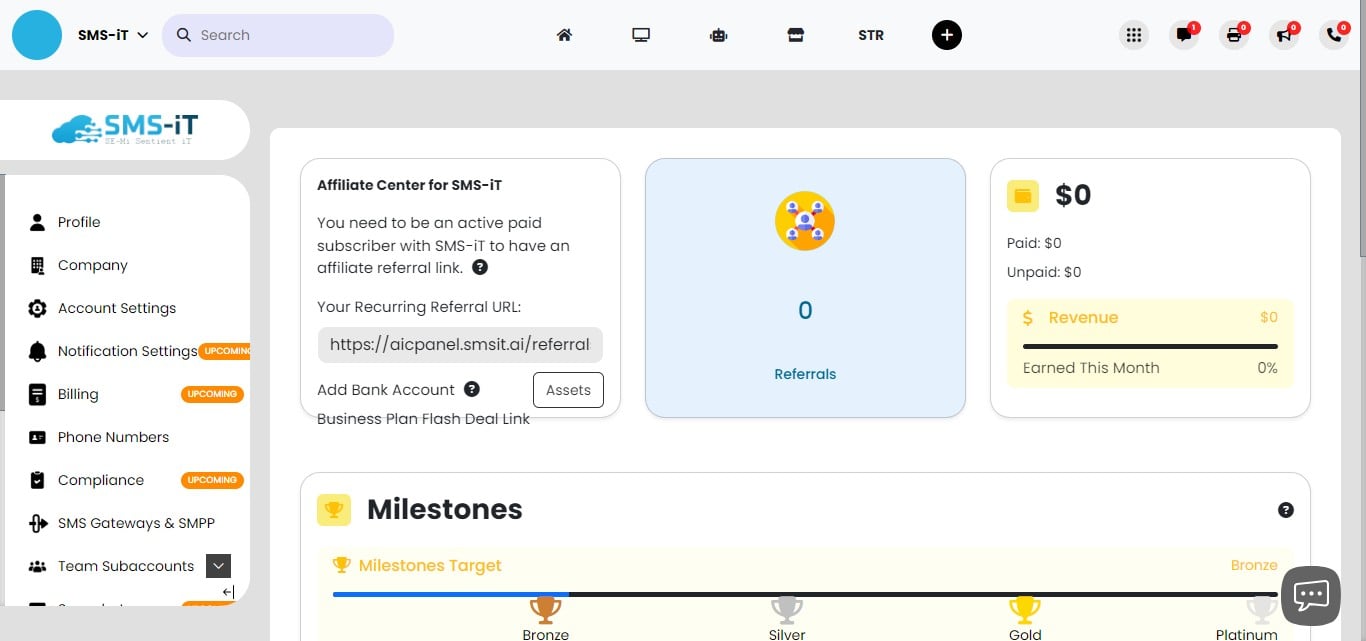Go to Account Settings
The height and width of the screenshot is (641, 1366).
click(117, 308)
